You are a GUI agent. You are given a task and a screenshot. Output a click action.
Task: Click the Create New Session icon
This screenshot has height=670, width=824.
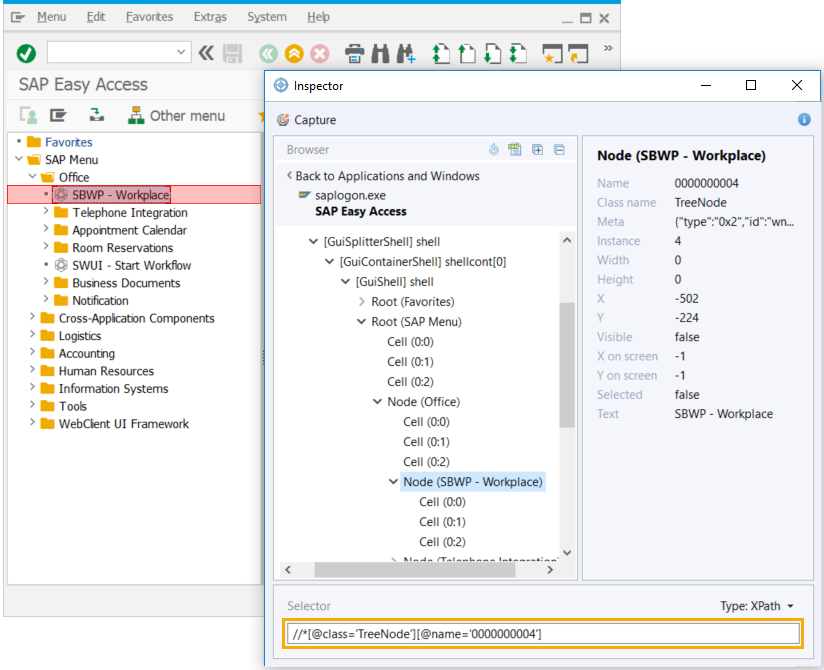click(552, 54)
